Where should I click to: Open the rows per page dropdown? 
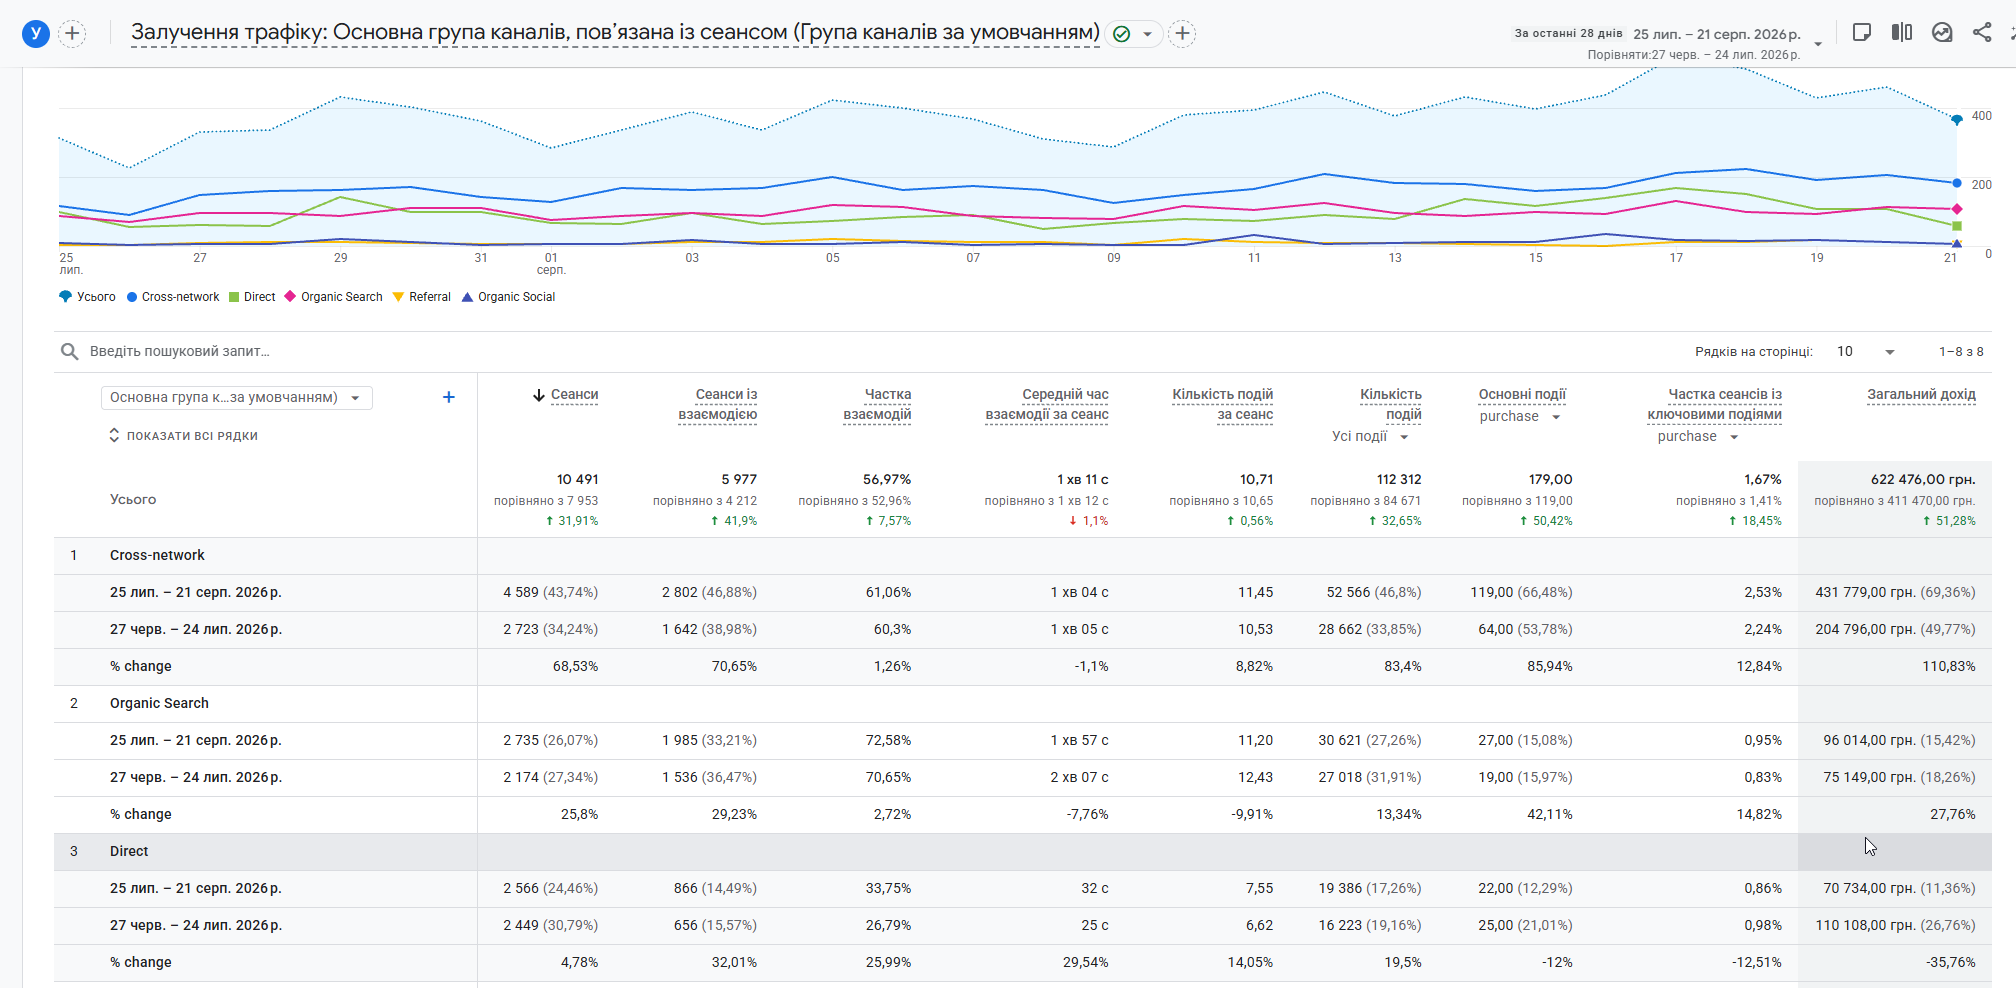1866,351
